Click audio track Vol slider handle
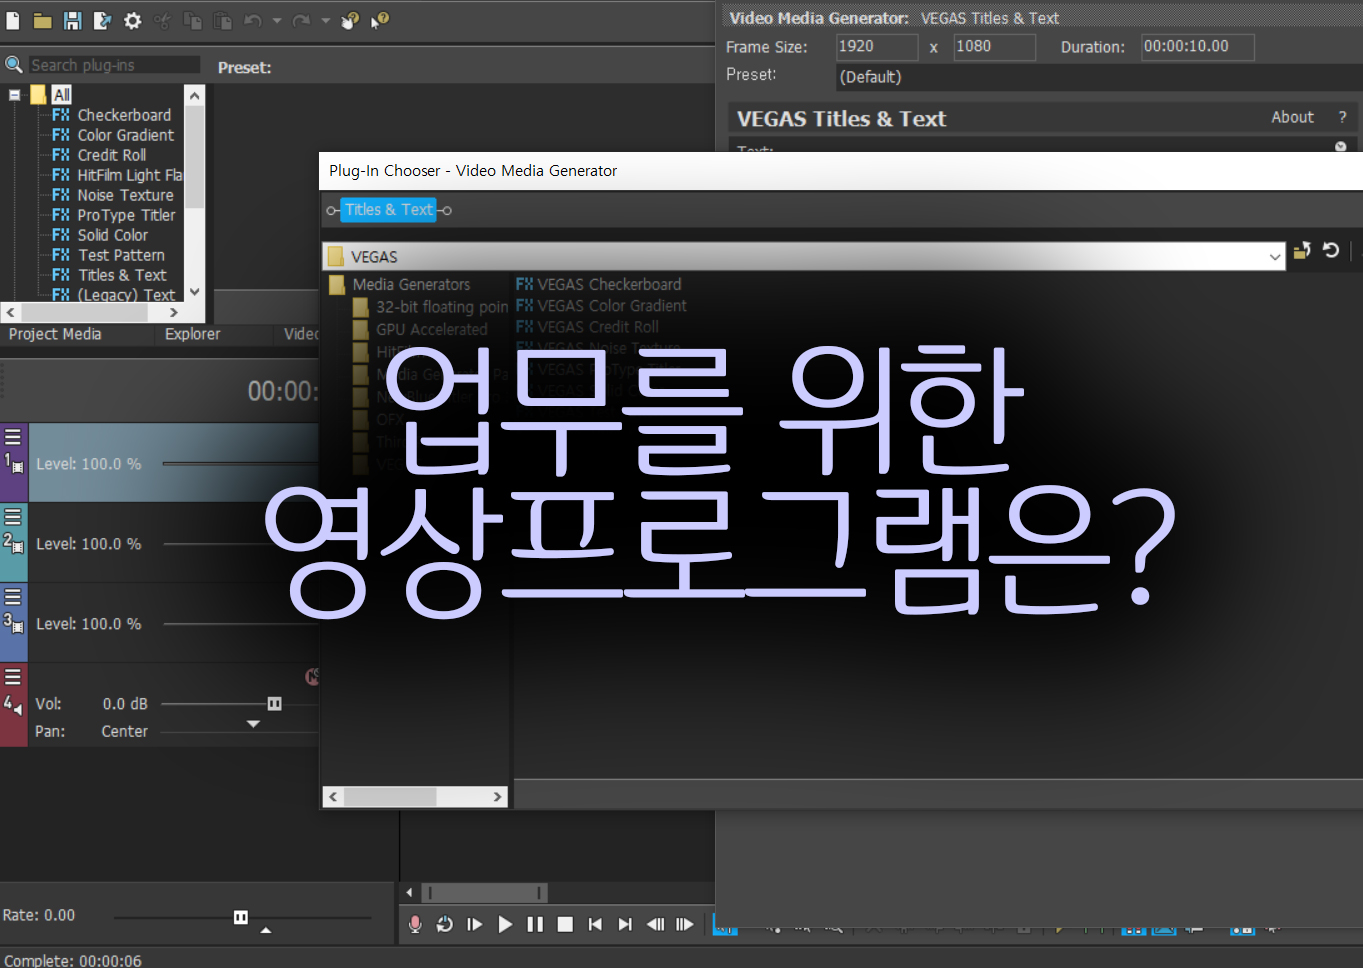The height and width of the screenshot is (968, 1363). pos(274,704)
